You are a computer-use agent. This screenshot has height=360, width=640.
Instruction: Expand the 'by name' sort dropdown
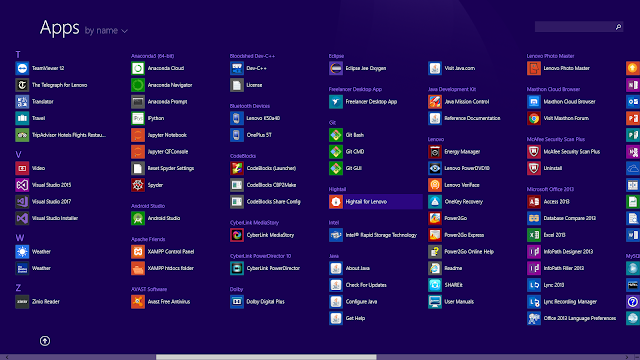(x=106, y=31)
